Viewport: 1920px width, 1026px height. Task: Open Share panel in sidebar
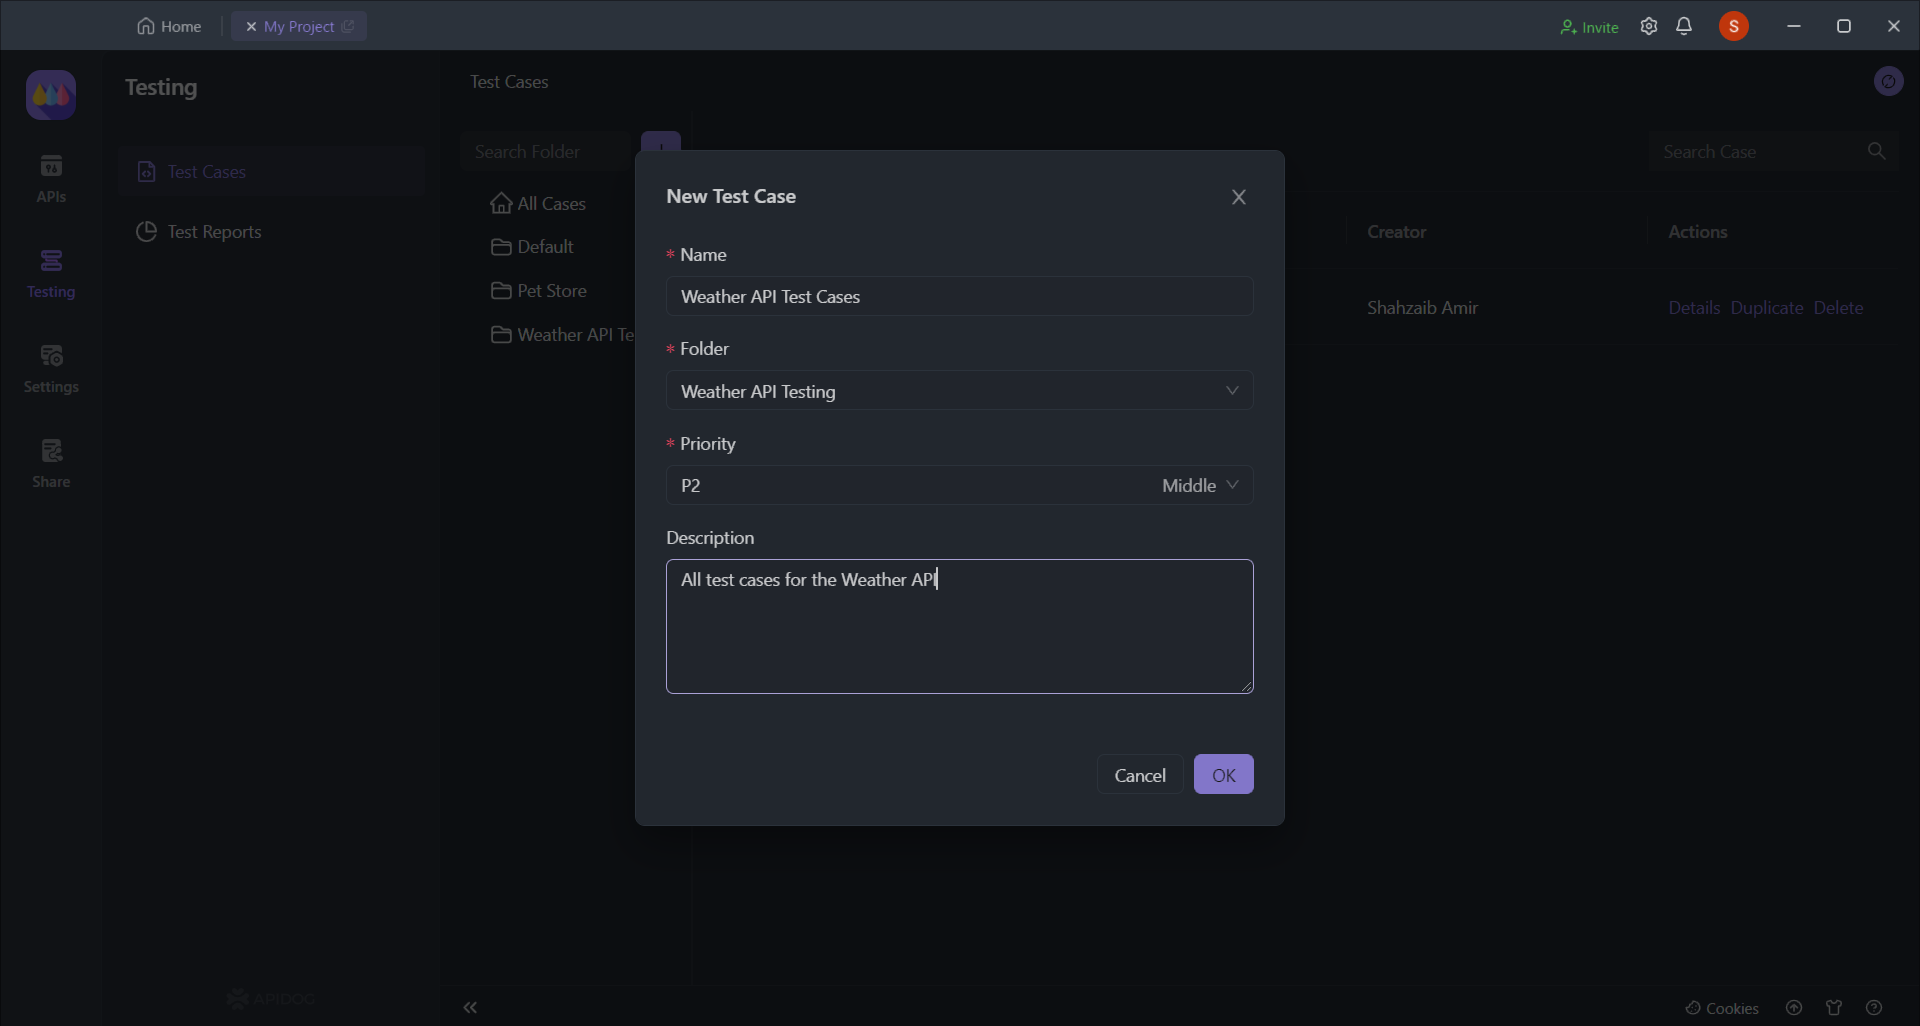point(51,463)
